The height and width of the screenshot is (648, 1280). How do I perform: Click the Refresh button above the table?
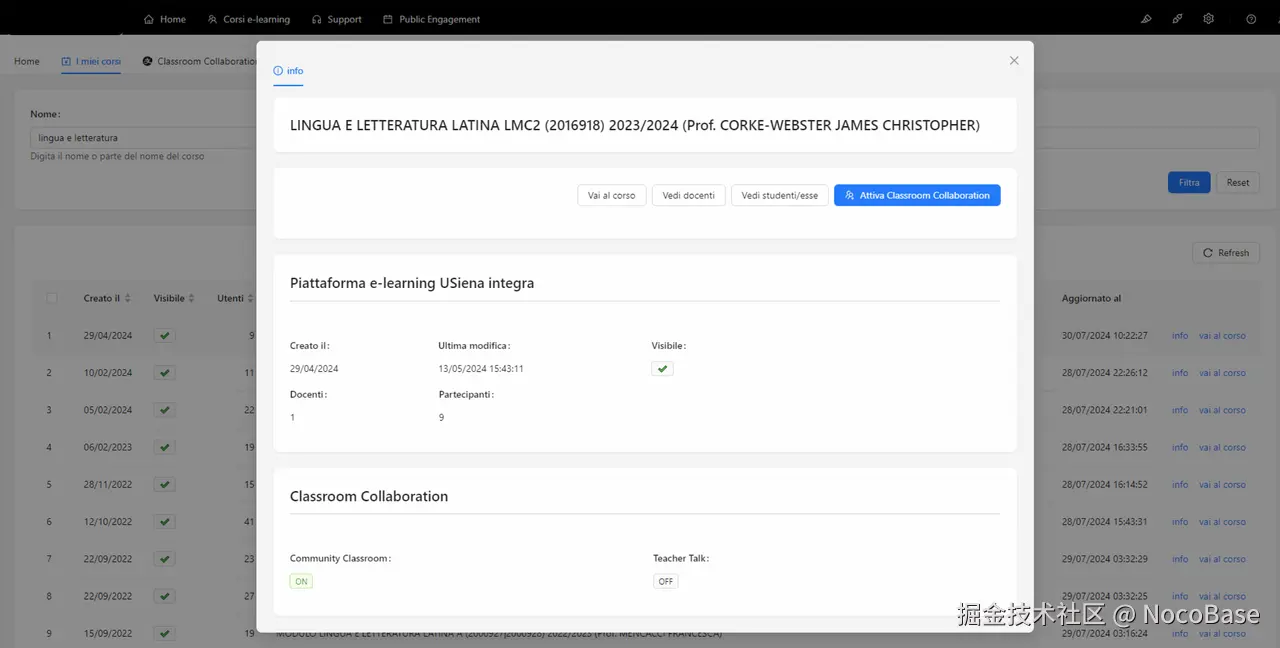coord(1226,253)
